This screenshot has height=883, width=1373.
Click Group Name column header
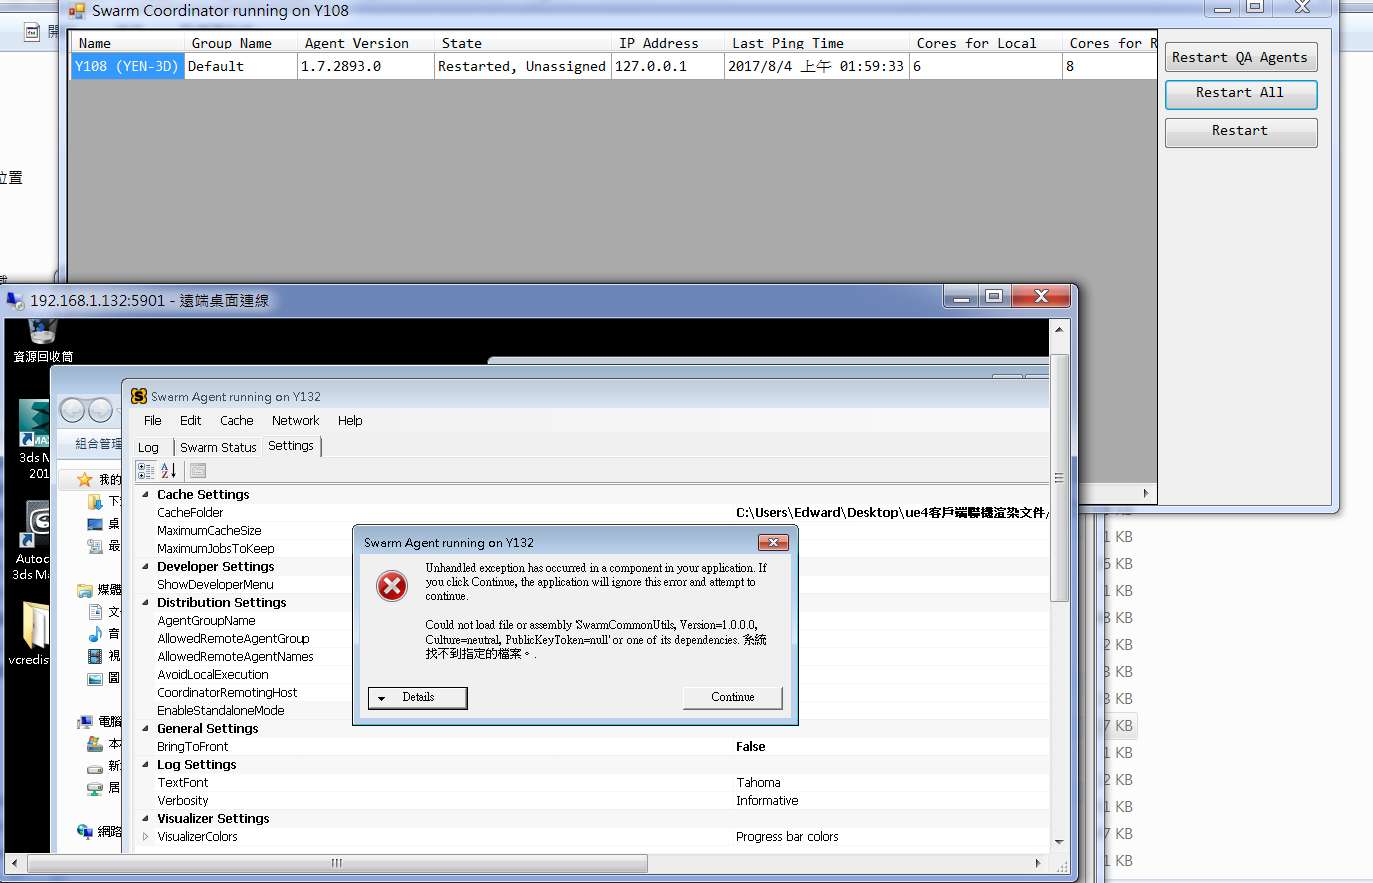tap(241, 43)
